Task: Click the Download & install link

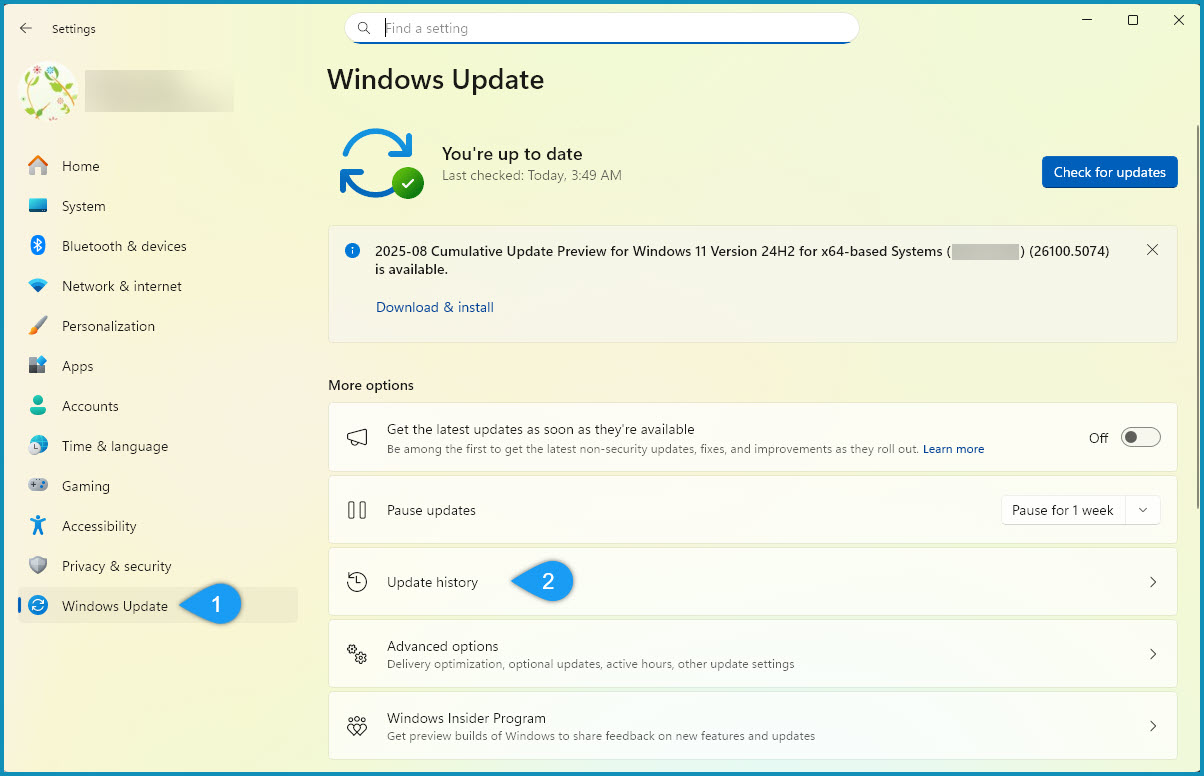Action: click(x=434, y=307)
